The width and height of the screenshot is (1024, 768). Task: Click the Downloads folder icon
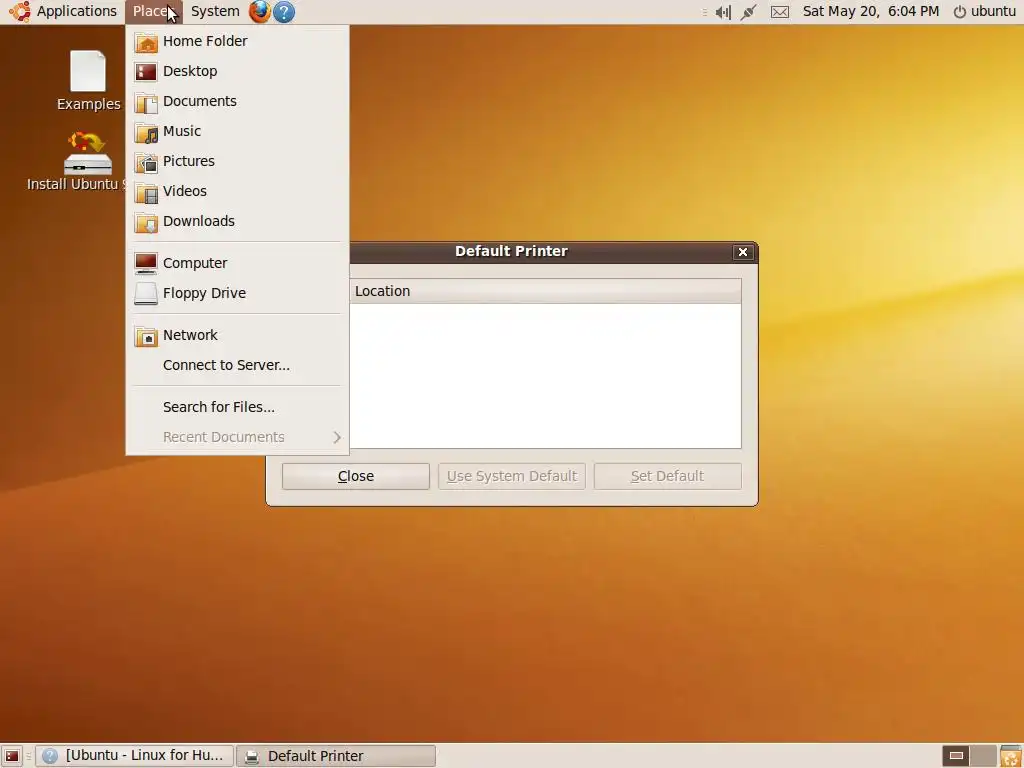pos(146,222)
